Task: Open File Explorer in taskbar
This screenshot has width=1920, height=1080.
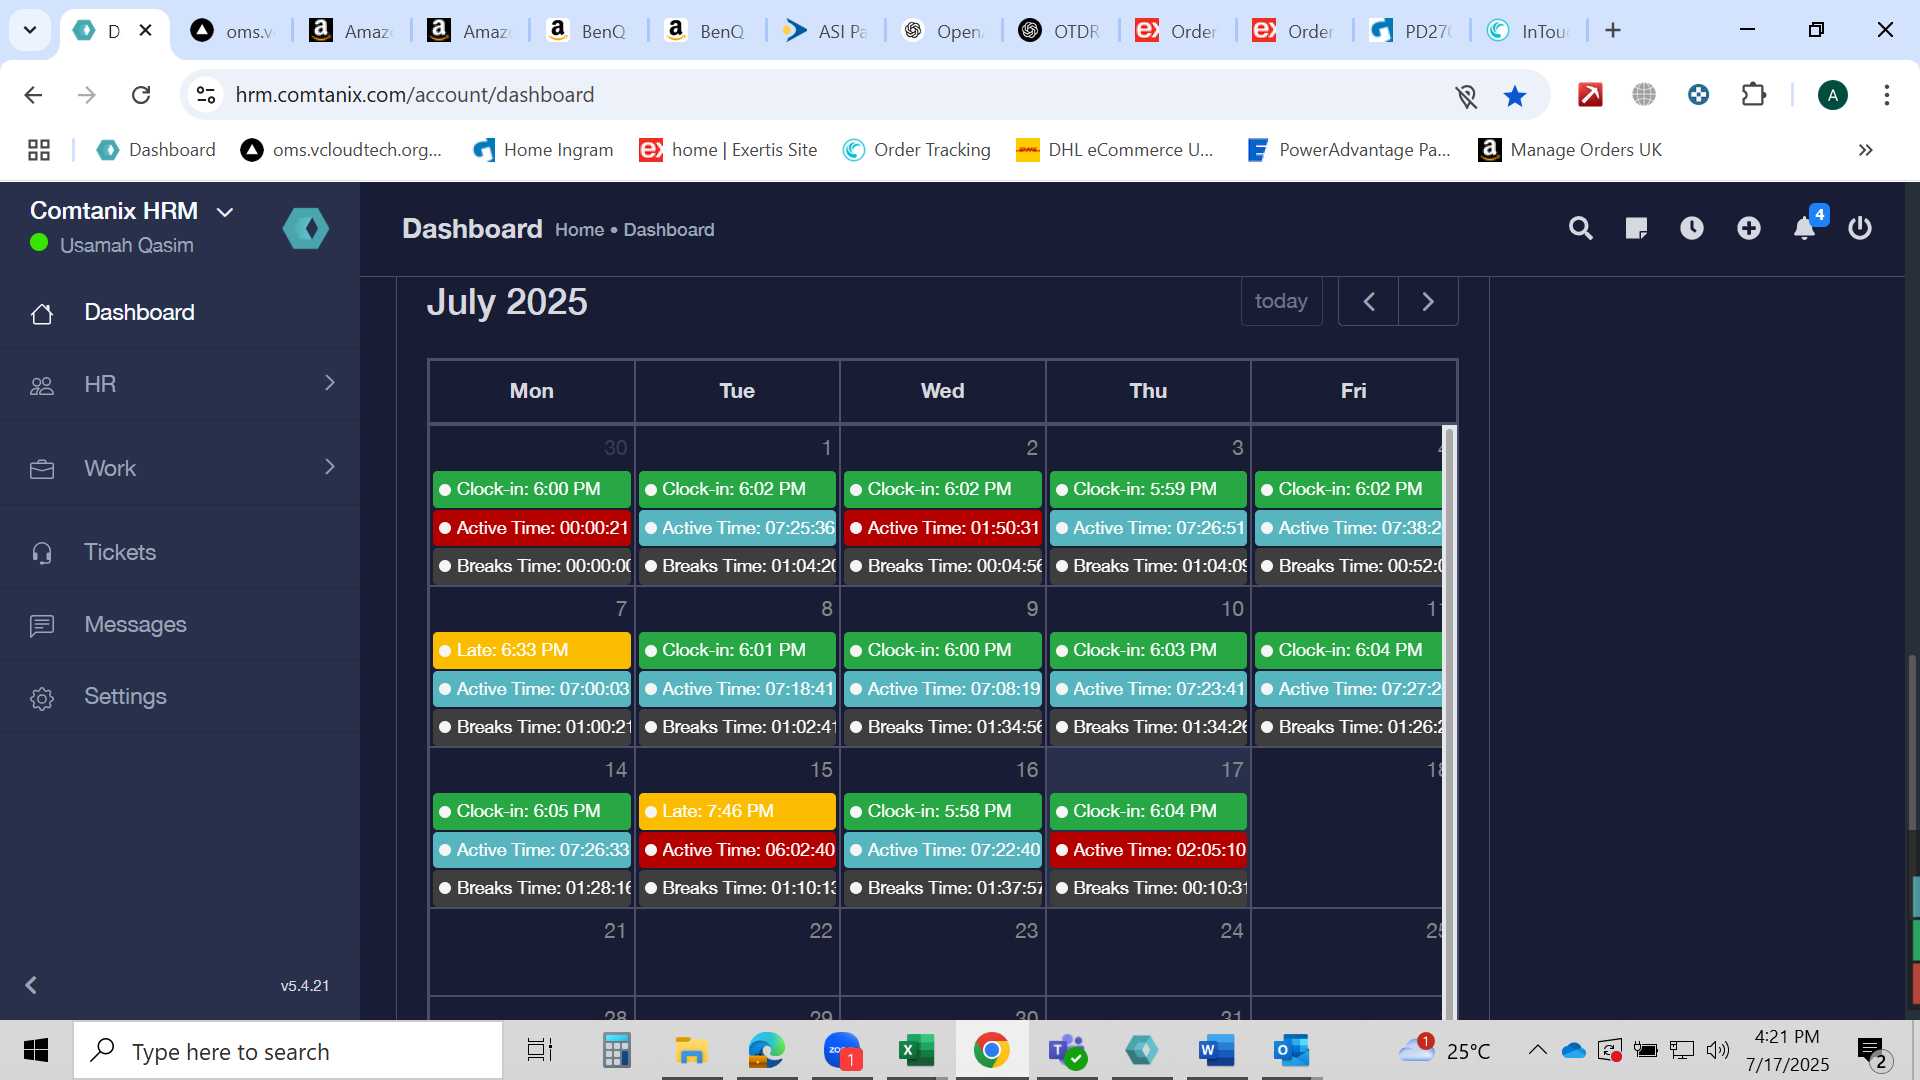Action: (x=690, y=1051)
